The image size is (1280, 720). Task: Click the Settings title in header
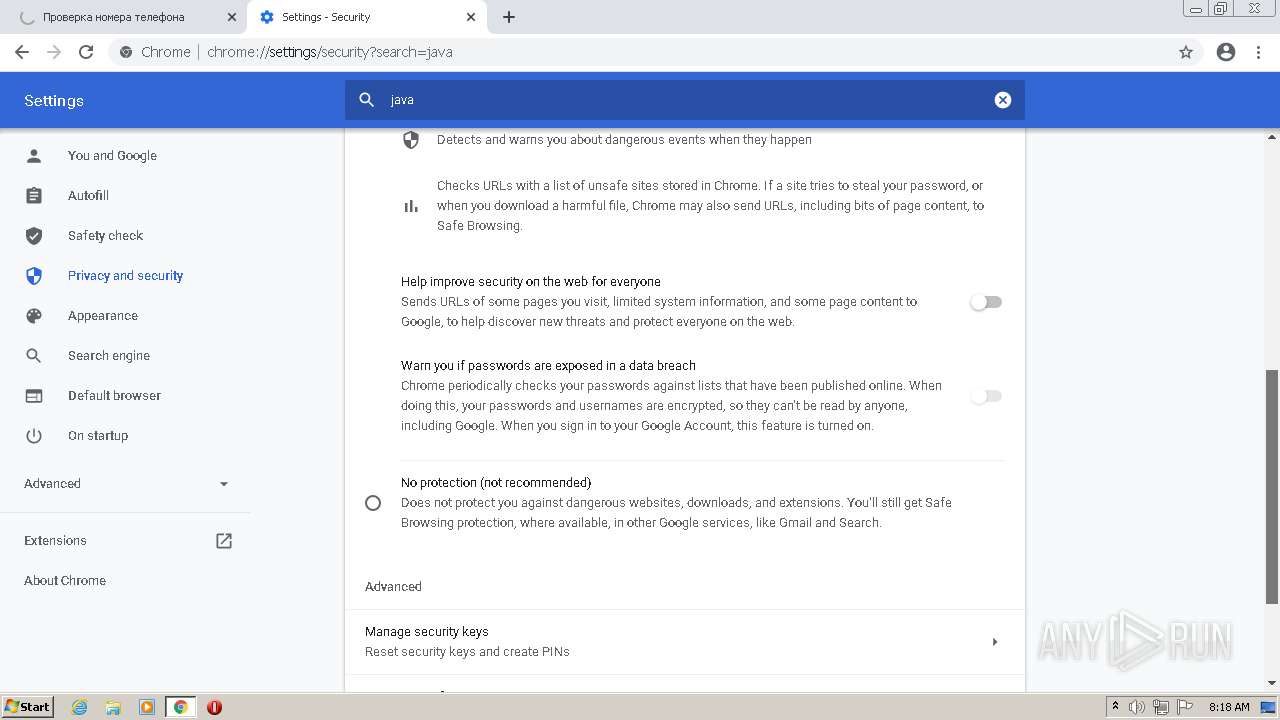point(54,101)
